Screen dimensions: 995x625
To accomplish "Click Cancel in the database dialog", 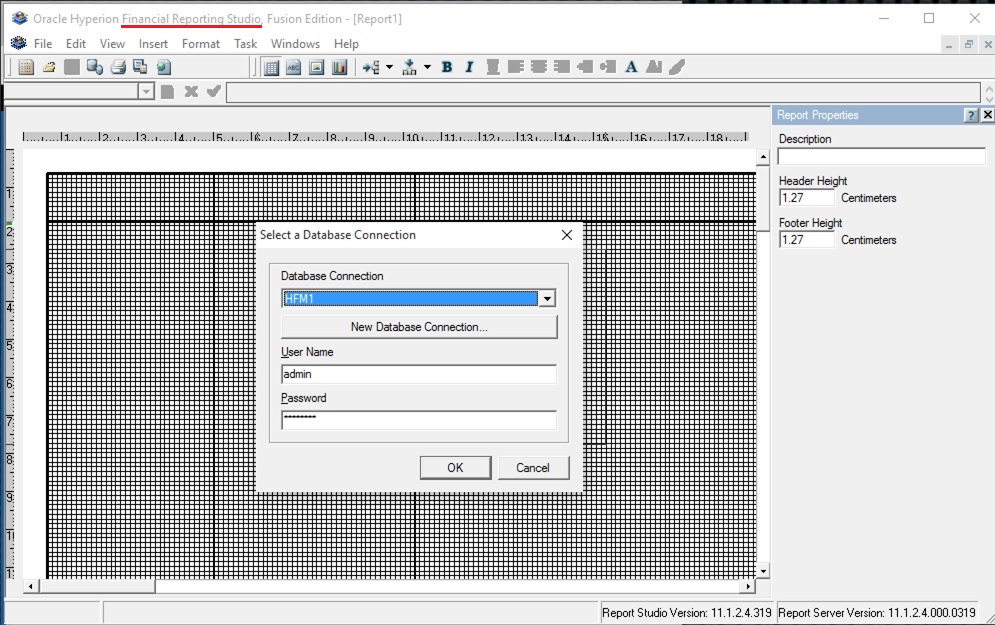I will tap(533, 468).
